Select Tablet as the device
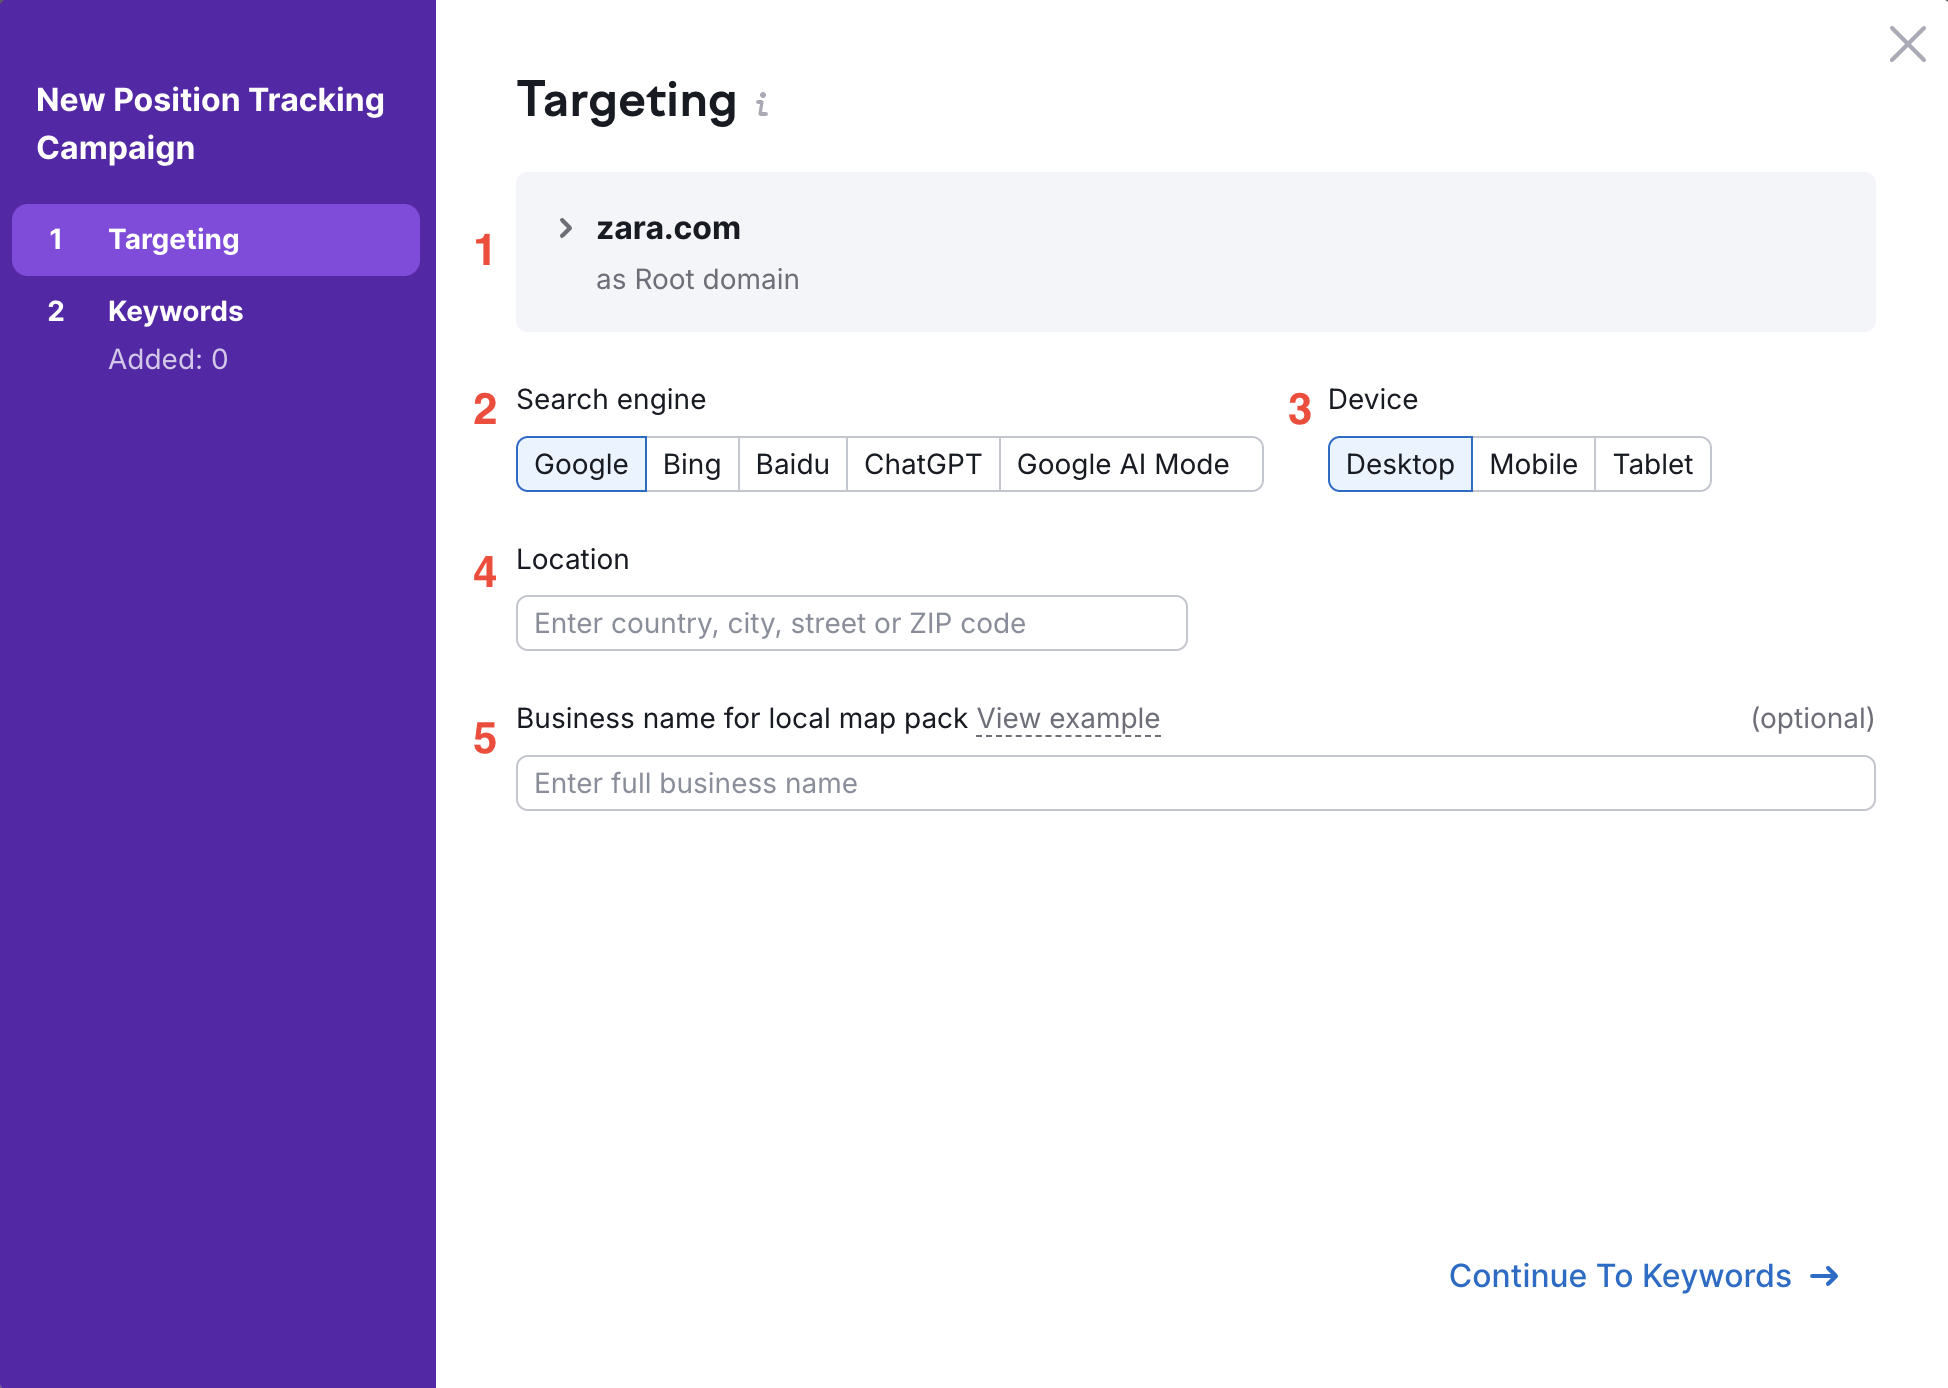The height and width of the screenshot is (1388, 1948). pos(1652,464)
